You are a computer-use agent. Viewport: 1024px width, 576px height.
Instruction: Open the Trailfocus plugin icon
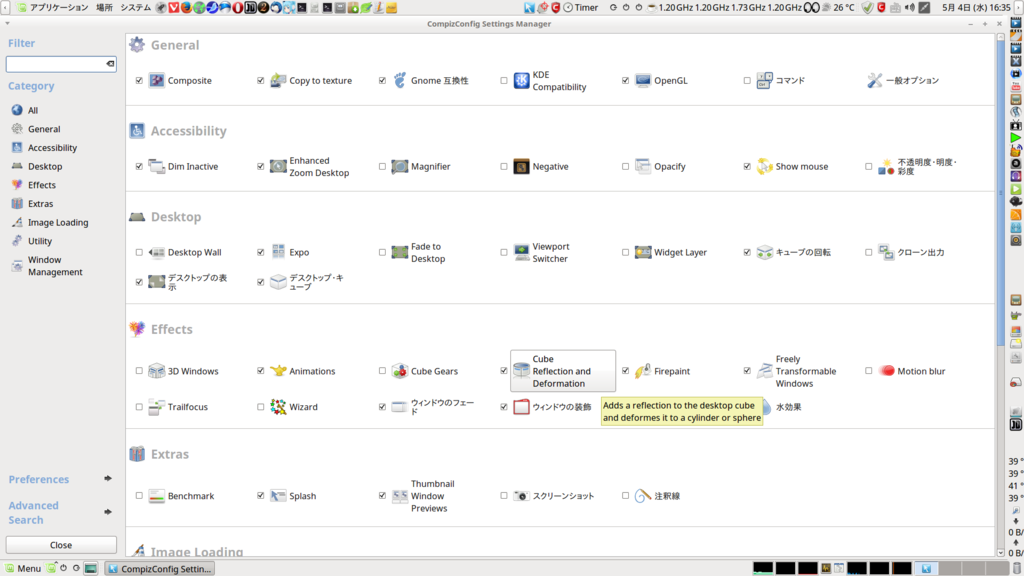point(157,407)
